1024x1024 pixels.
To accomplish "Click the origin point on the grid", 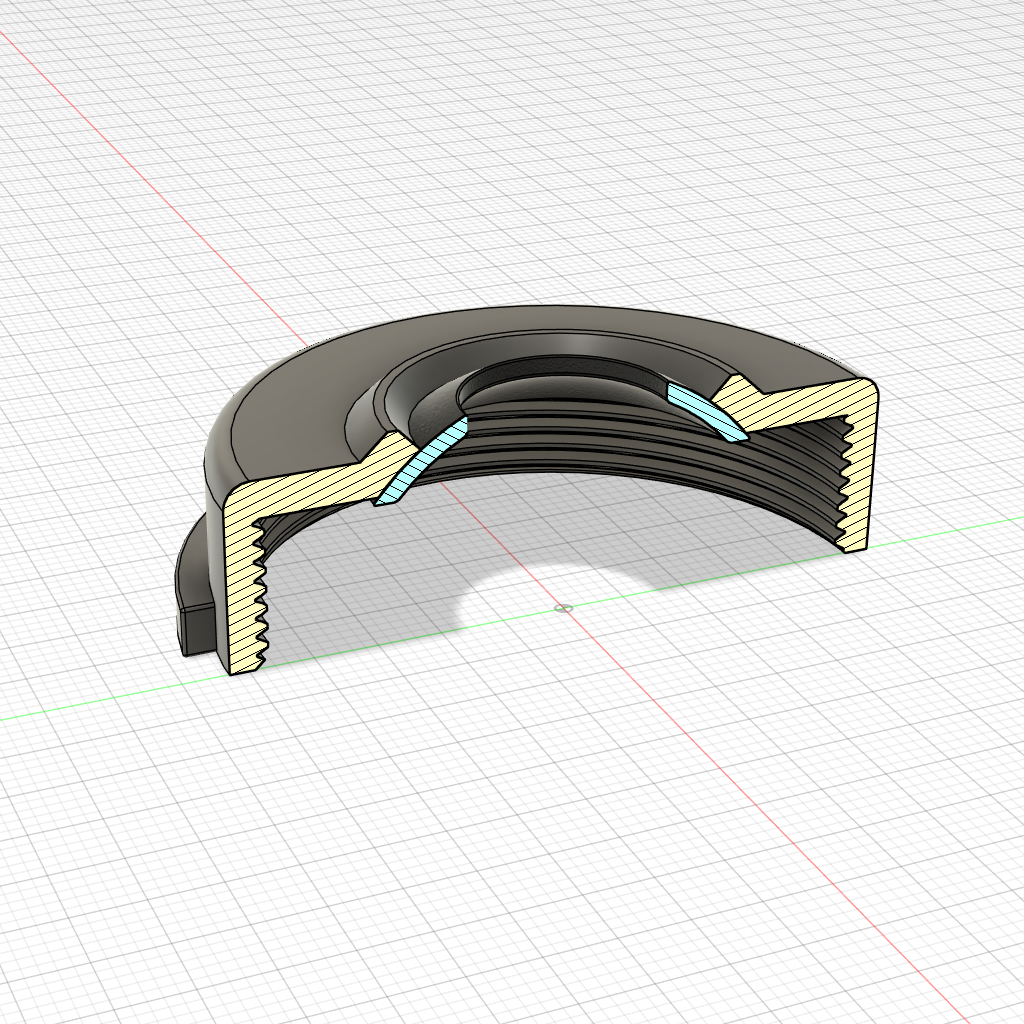I will point(563,607).
